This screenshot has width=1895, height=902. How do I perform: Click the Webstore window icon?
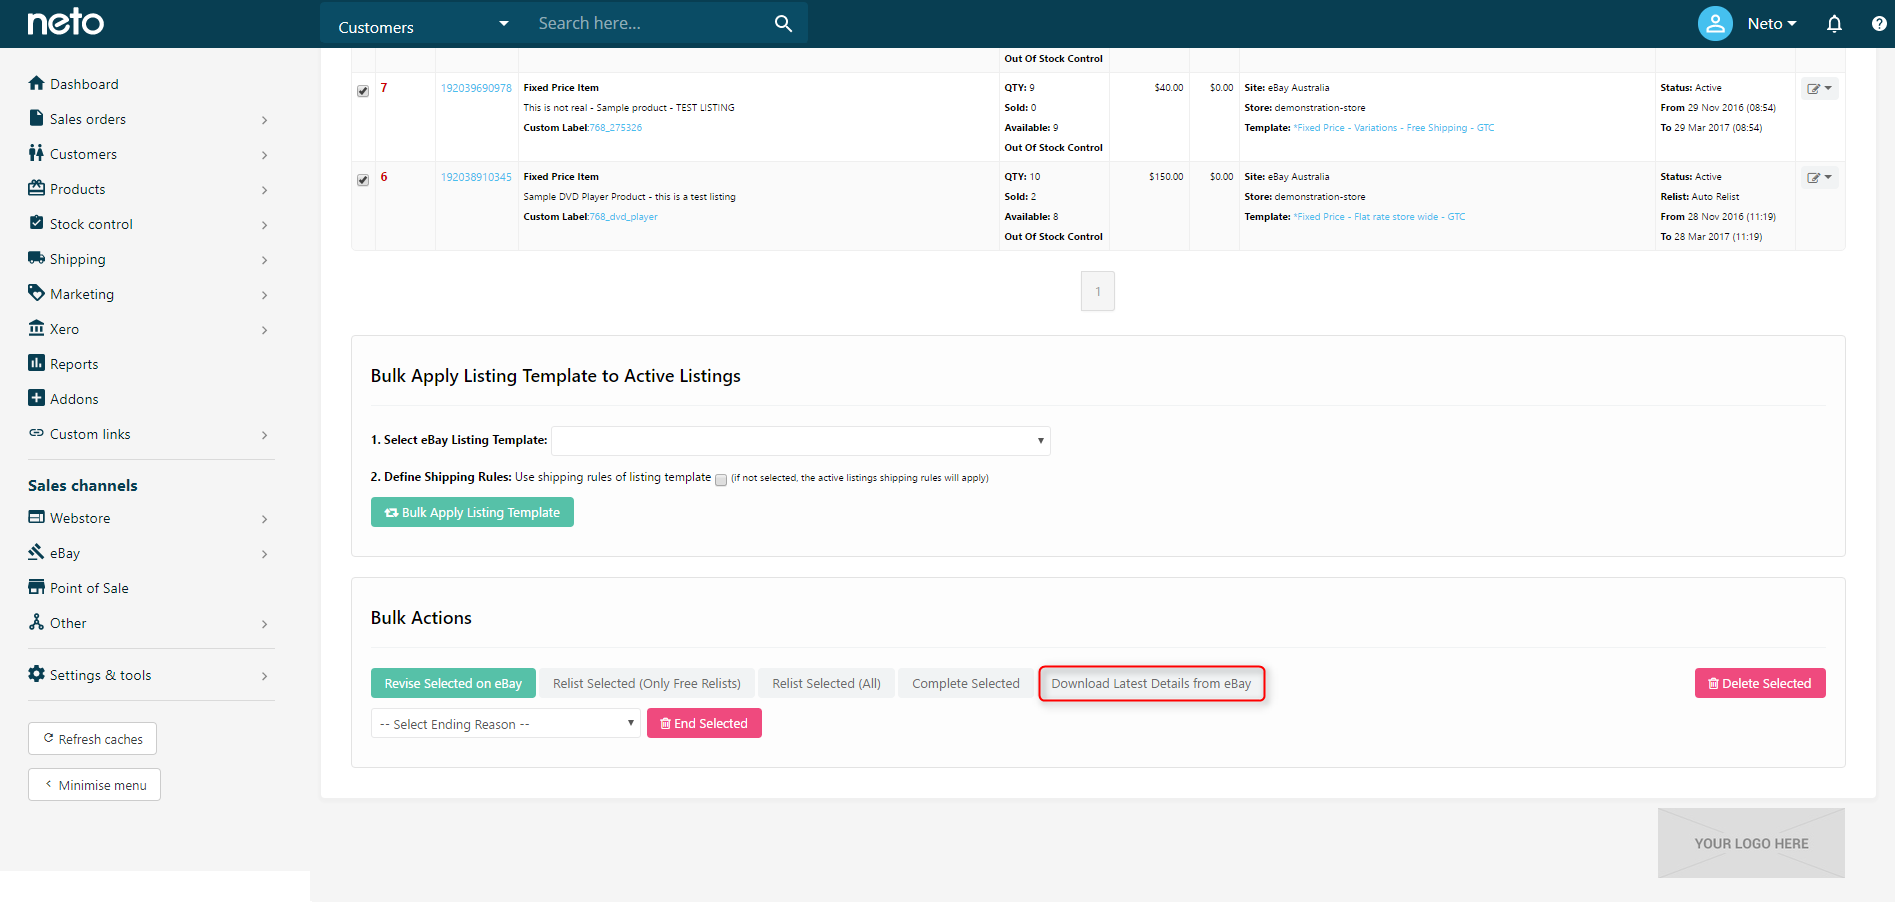pyautogui.click(x=37, y=517)
